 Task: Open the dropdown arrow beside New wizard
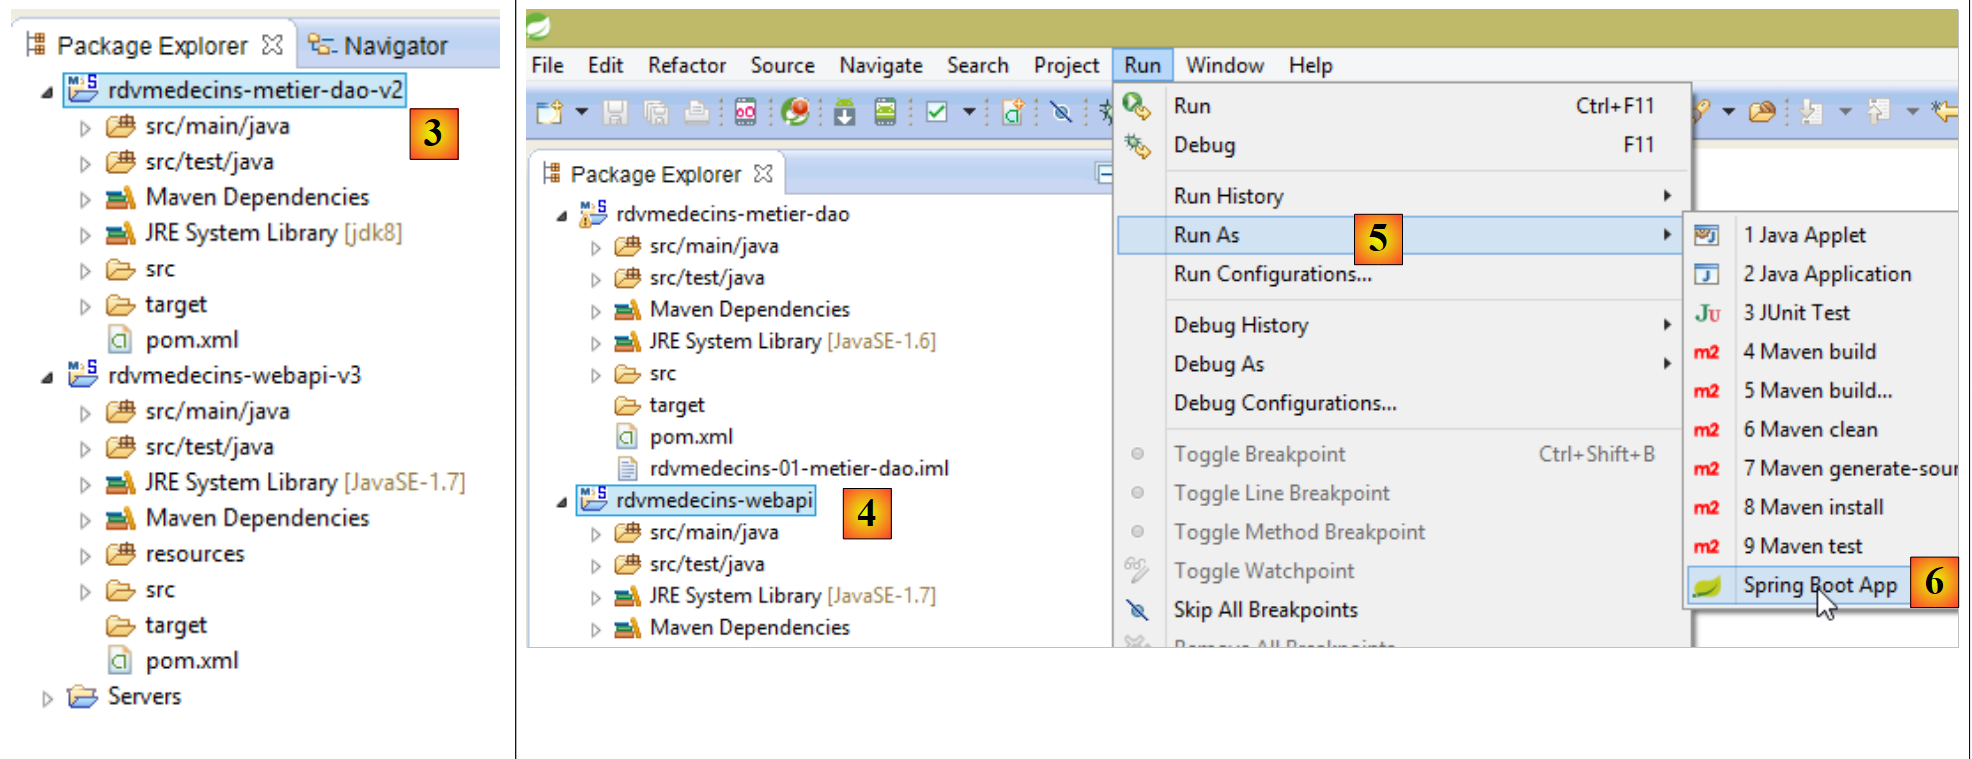(581, 112)
